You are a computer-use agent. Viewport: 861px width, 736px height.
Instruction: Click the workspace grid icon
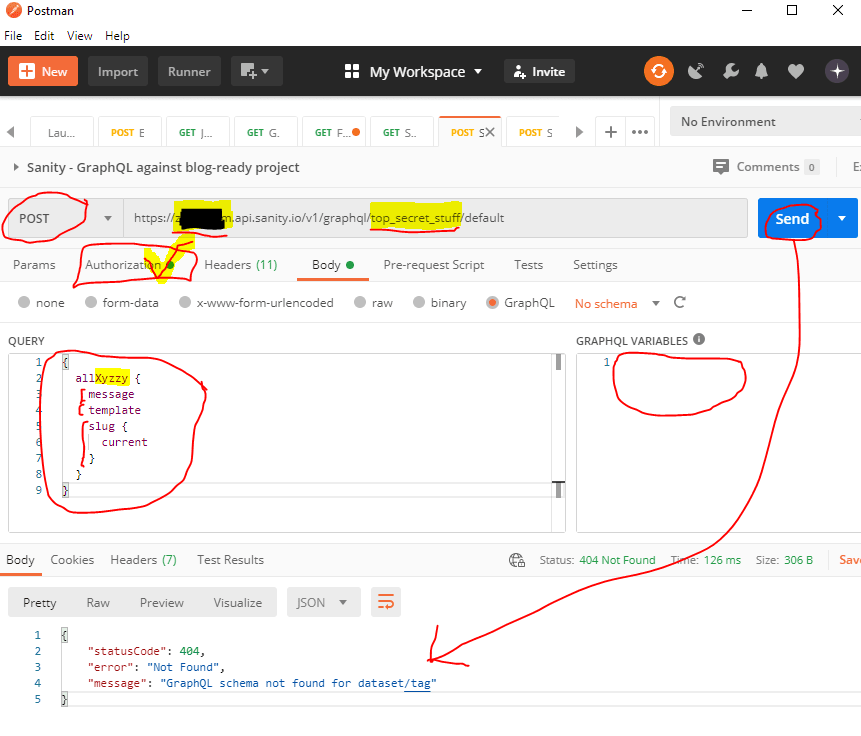coord(351,71)
